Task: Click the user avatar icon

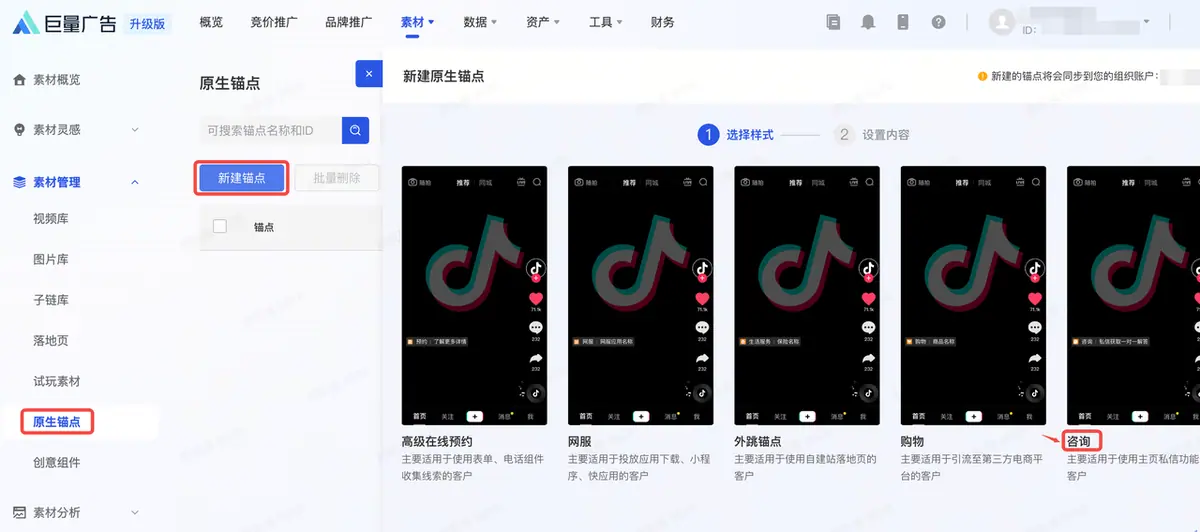Action: (1001, 21)
